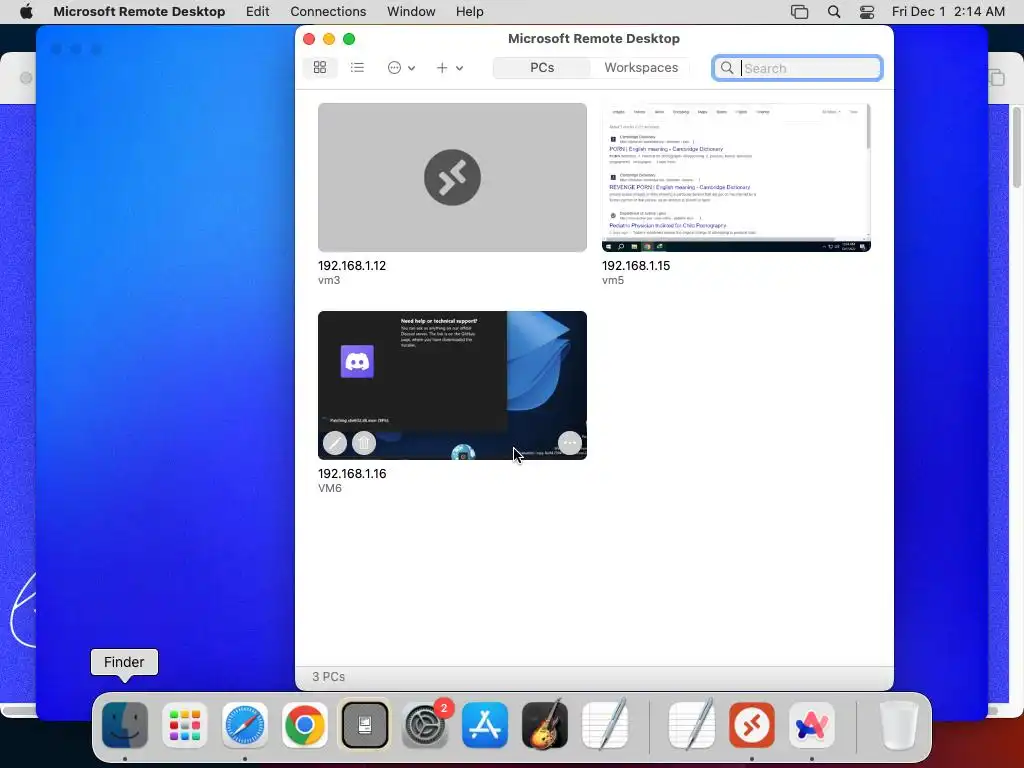1024x768 pixels.
Task: Open App Store from the Dock
Action: pos(485,725)
